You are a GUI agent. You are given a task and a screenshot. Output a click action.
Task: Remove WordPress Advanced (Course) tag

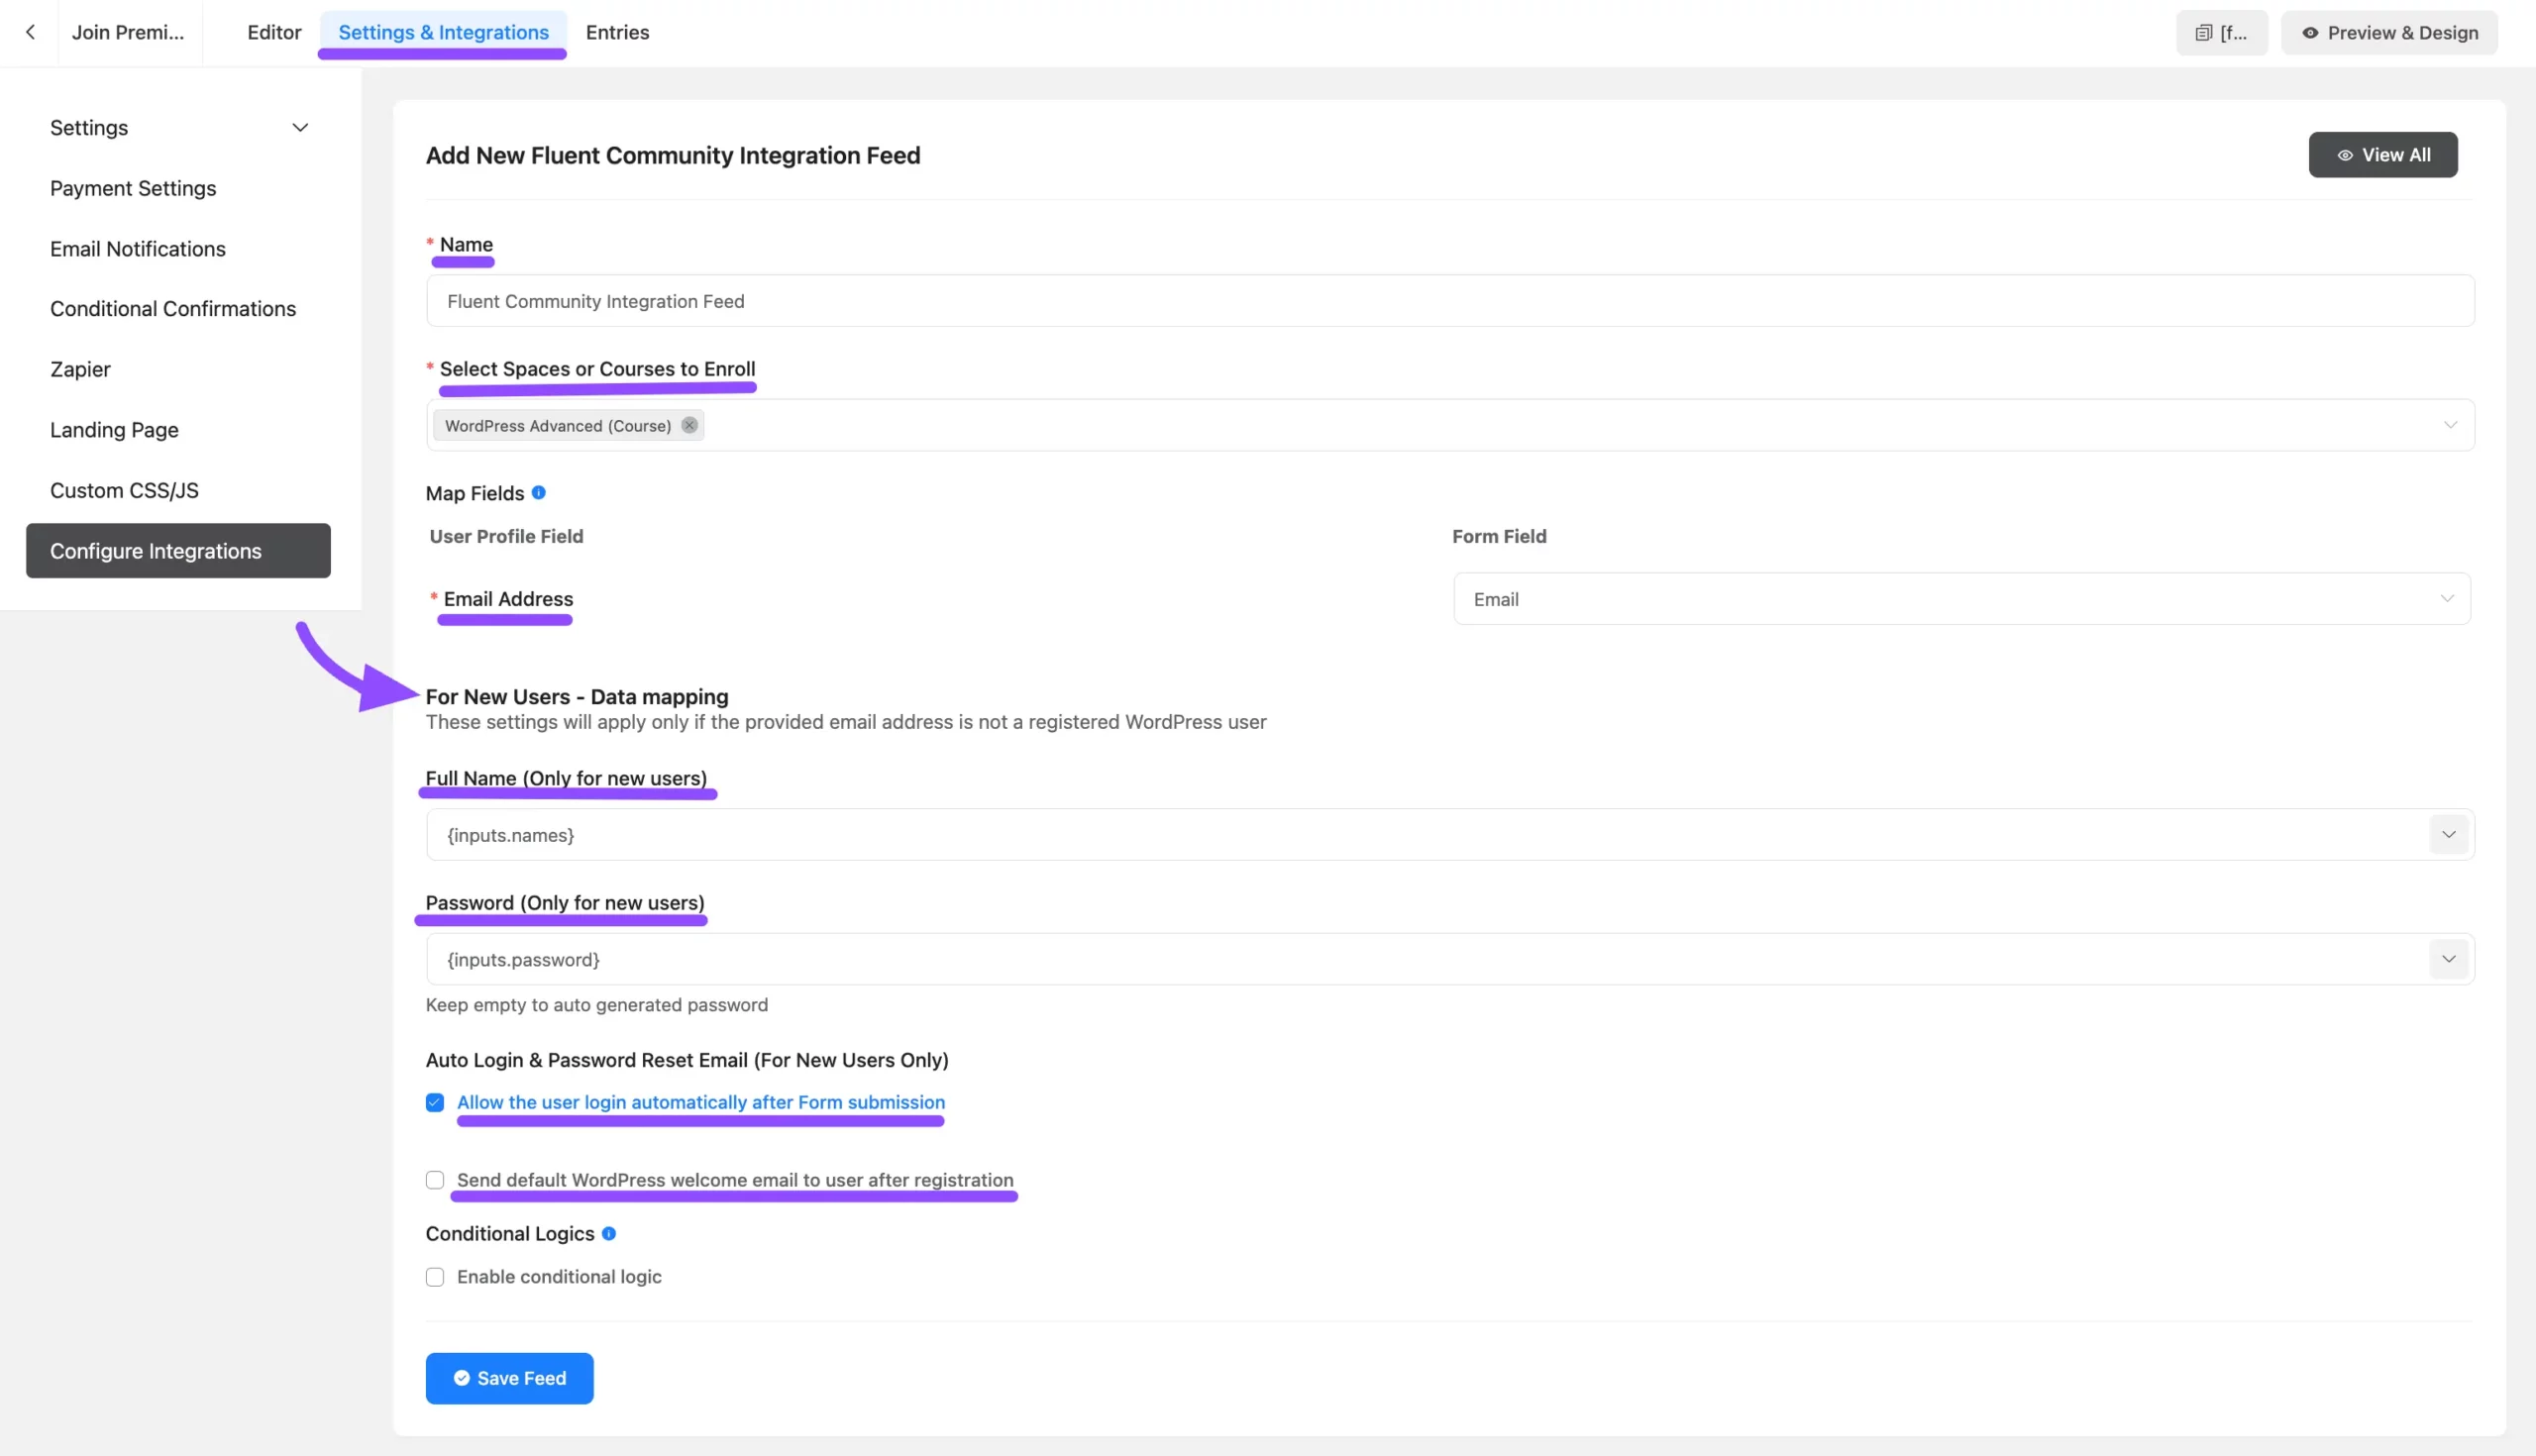(x=689, y=425)
